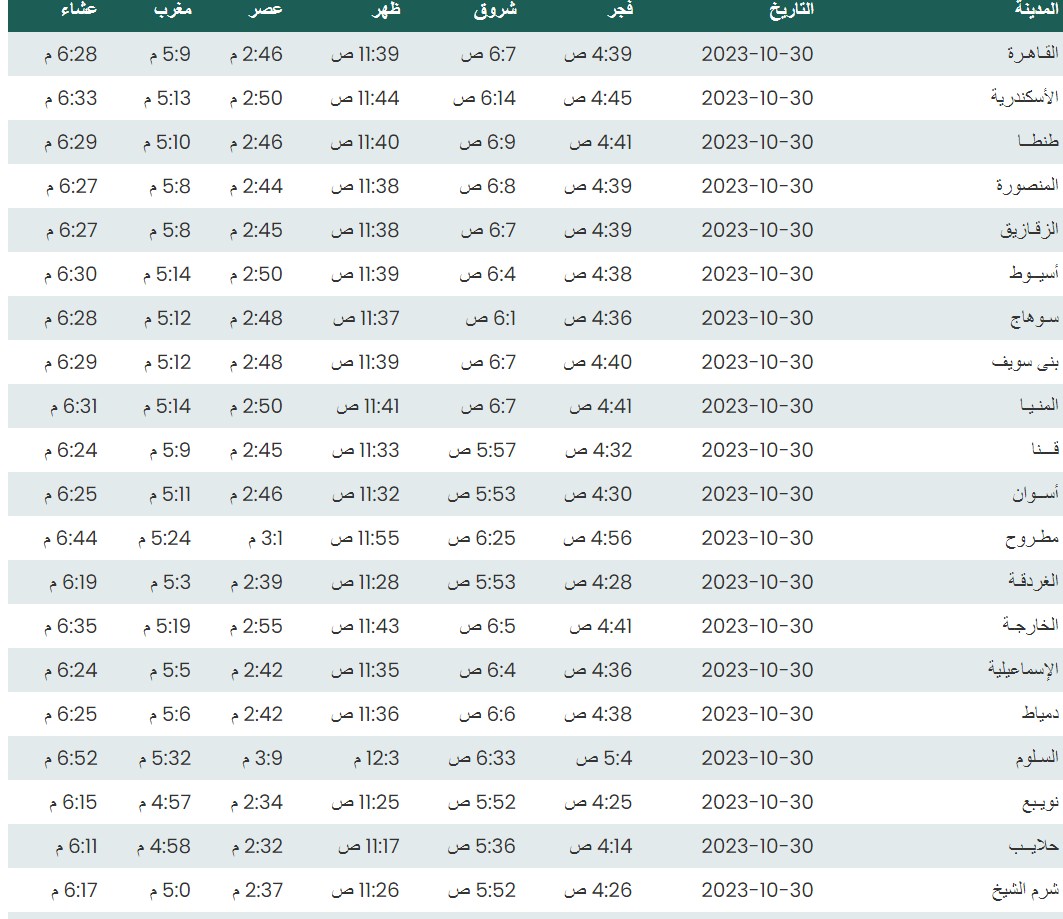
Task: Click the date cell in the دمياط row
Action: 757,714
